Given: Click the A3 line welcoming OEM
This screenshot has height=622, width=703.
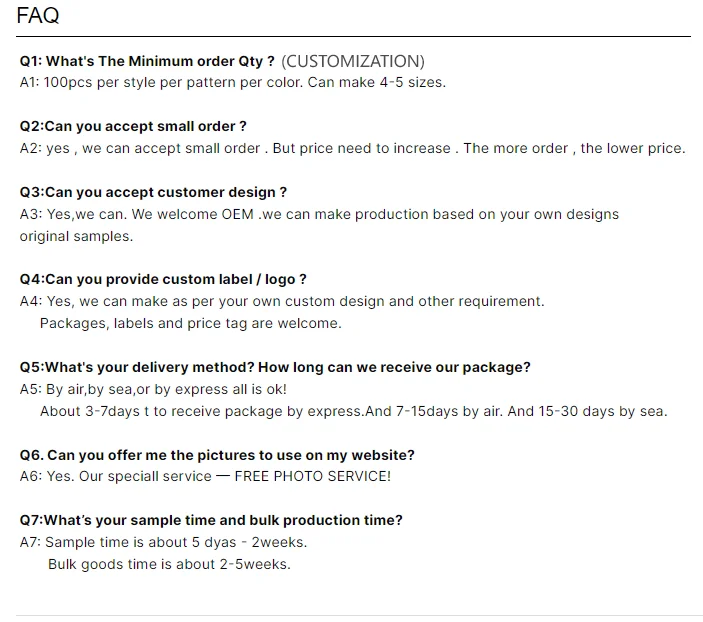Looking at the screenshot, I should (x=319, y=214).
